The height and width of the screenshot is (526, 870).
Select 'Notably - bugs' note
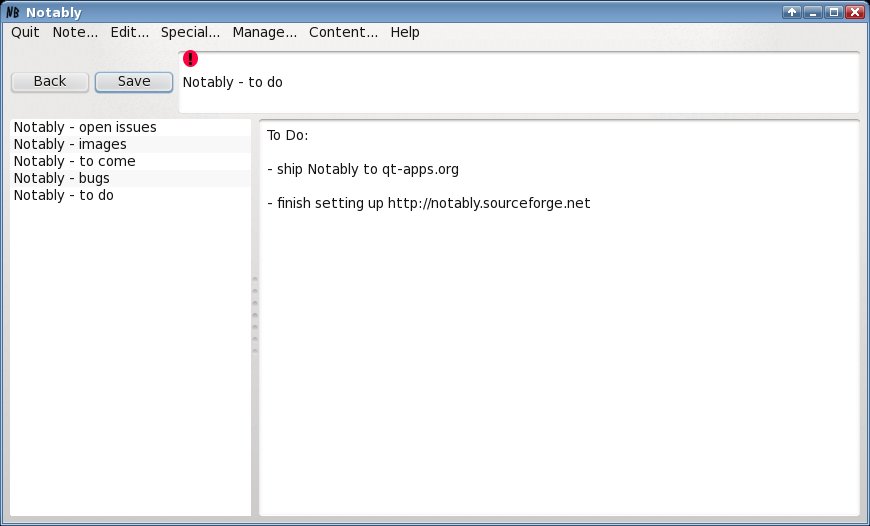[130, 178]
